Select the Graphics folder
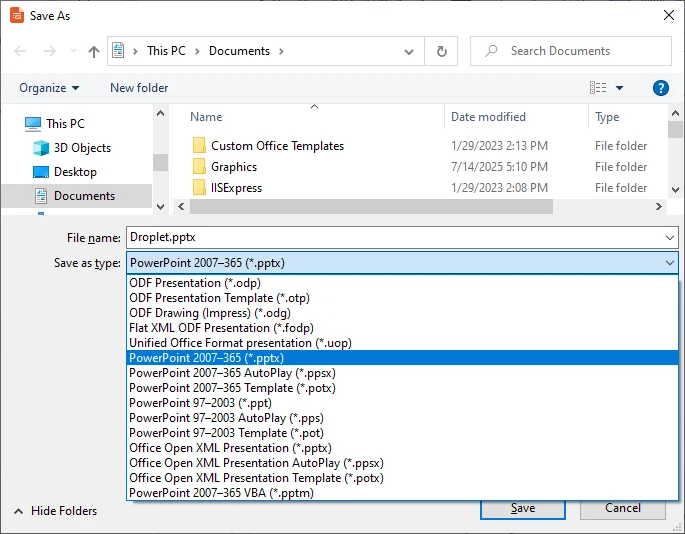The height and width of the screenshot is (534, 685). [234, 167]
